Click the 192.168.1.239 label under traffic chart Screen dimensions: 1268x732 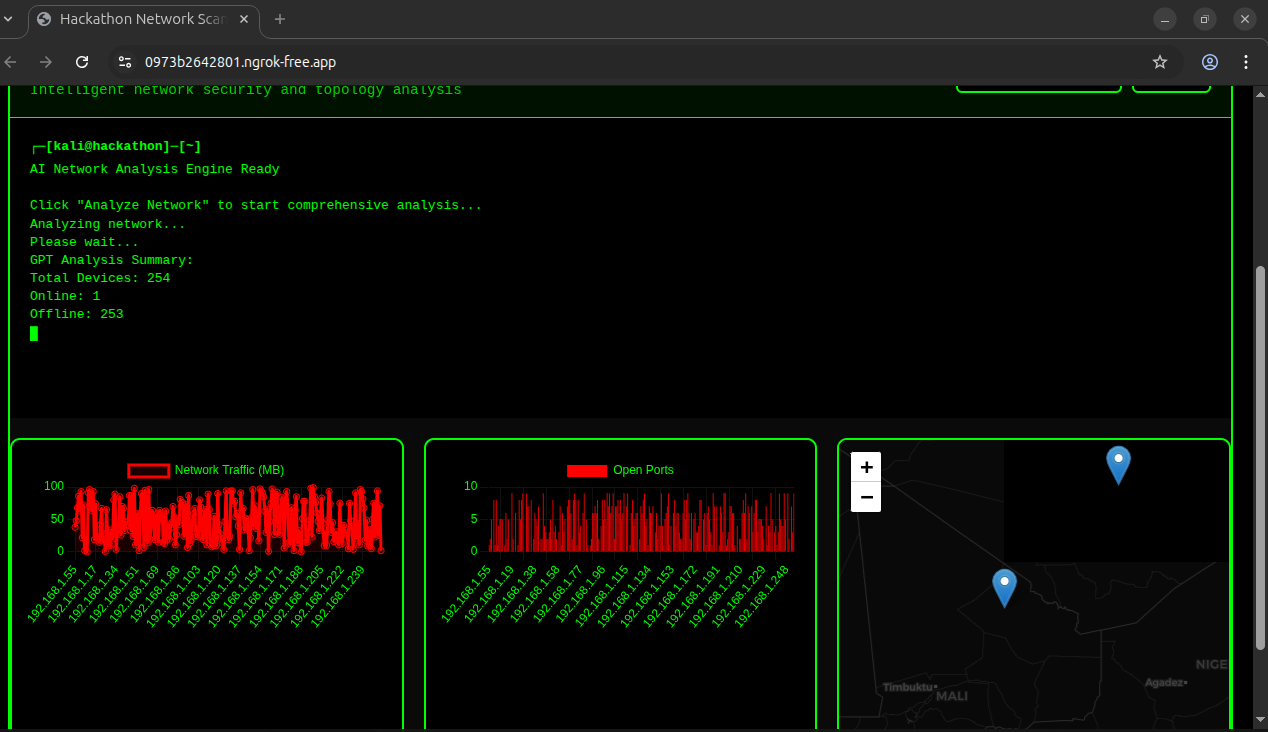[338, 598]
